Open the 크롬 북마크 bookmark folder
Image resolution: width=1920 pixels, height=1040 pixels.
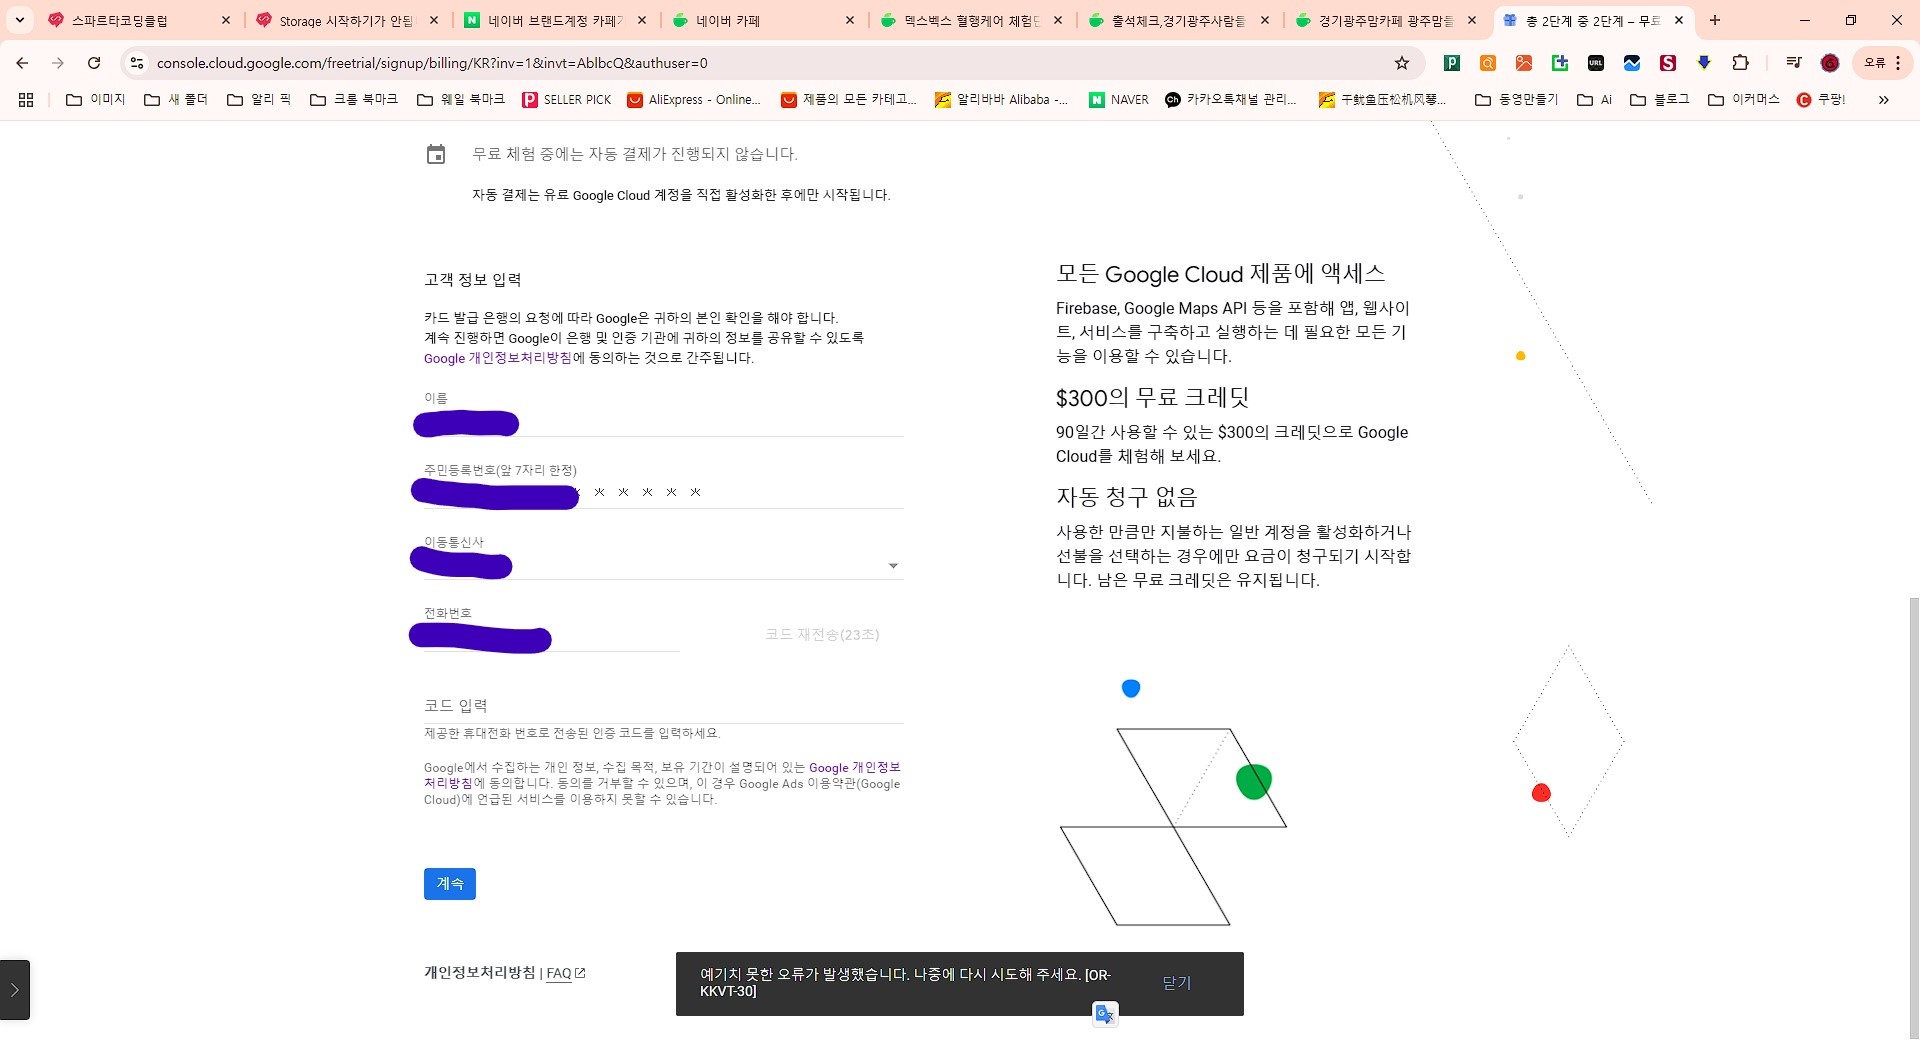pos(354,100)
